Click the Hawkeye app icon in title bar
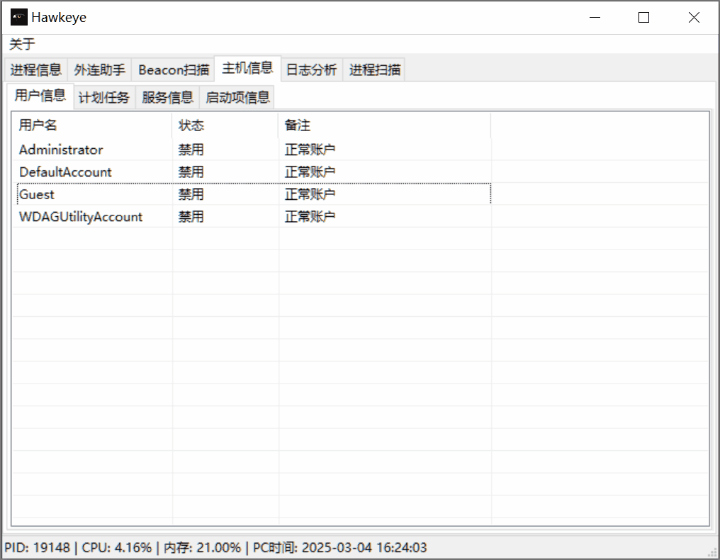The width and height of the screenshot is (720, 560). click(19, 17)
